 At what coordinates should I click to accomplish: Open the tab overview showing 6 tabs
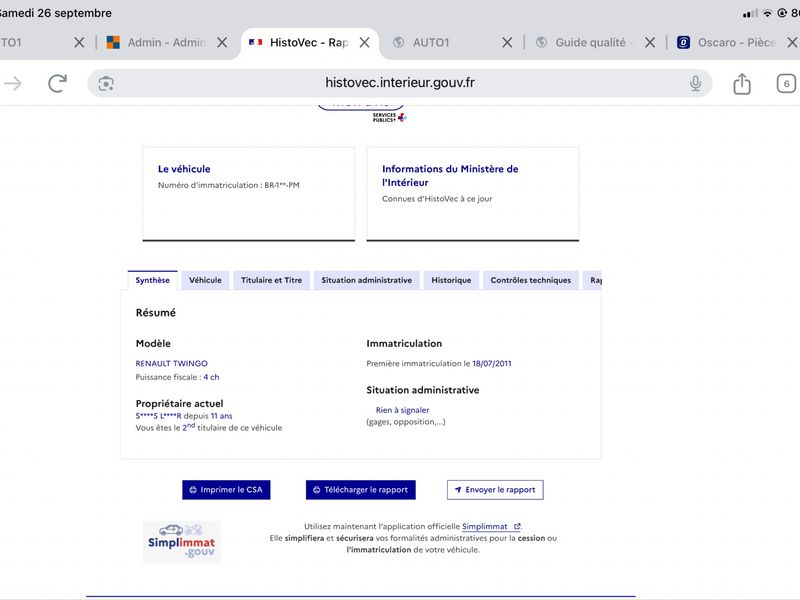pos(786,84)
